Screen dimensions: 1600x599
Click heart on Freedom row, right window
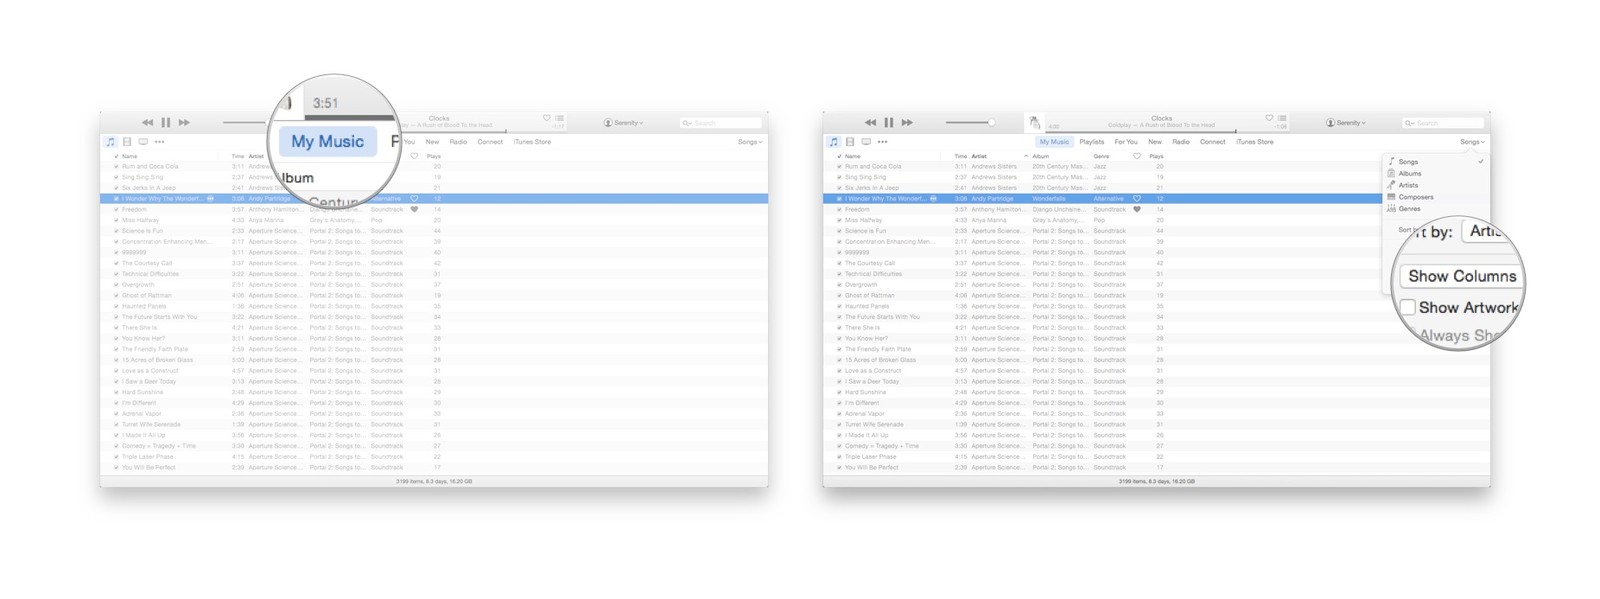[x=1137, y=209]
